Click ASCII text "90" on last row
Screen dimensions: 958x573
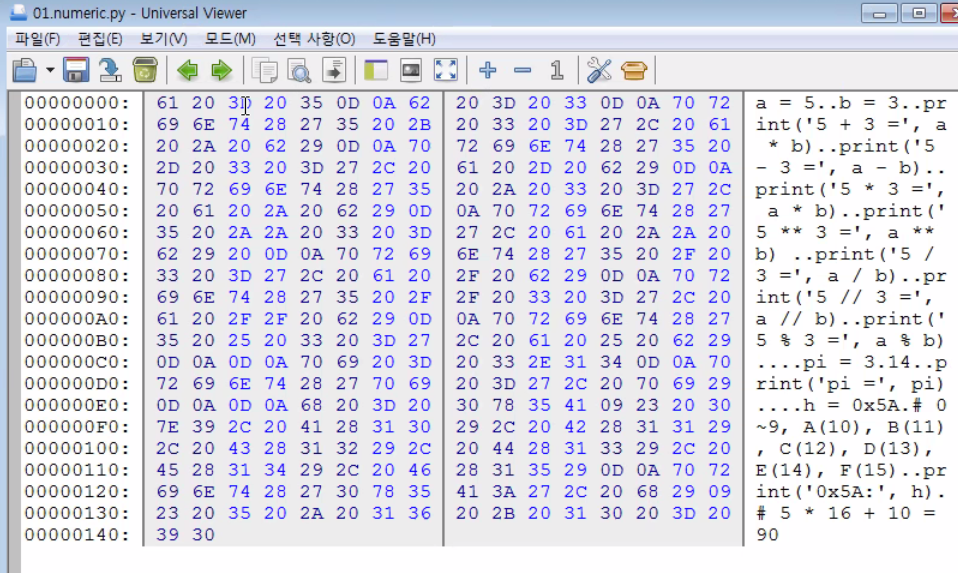tap(767, 535)
